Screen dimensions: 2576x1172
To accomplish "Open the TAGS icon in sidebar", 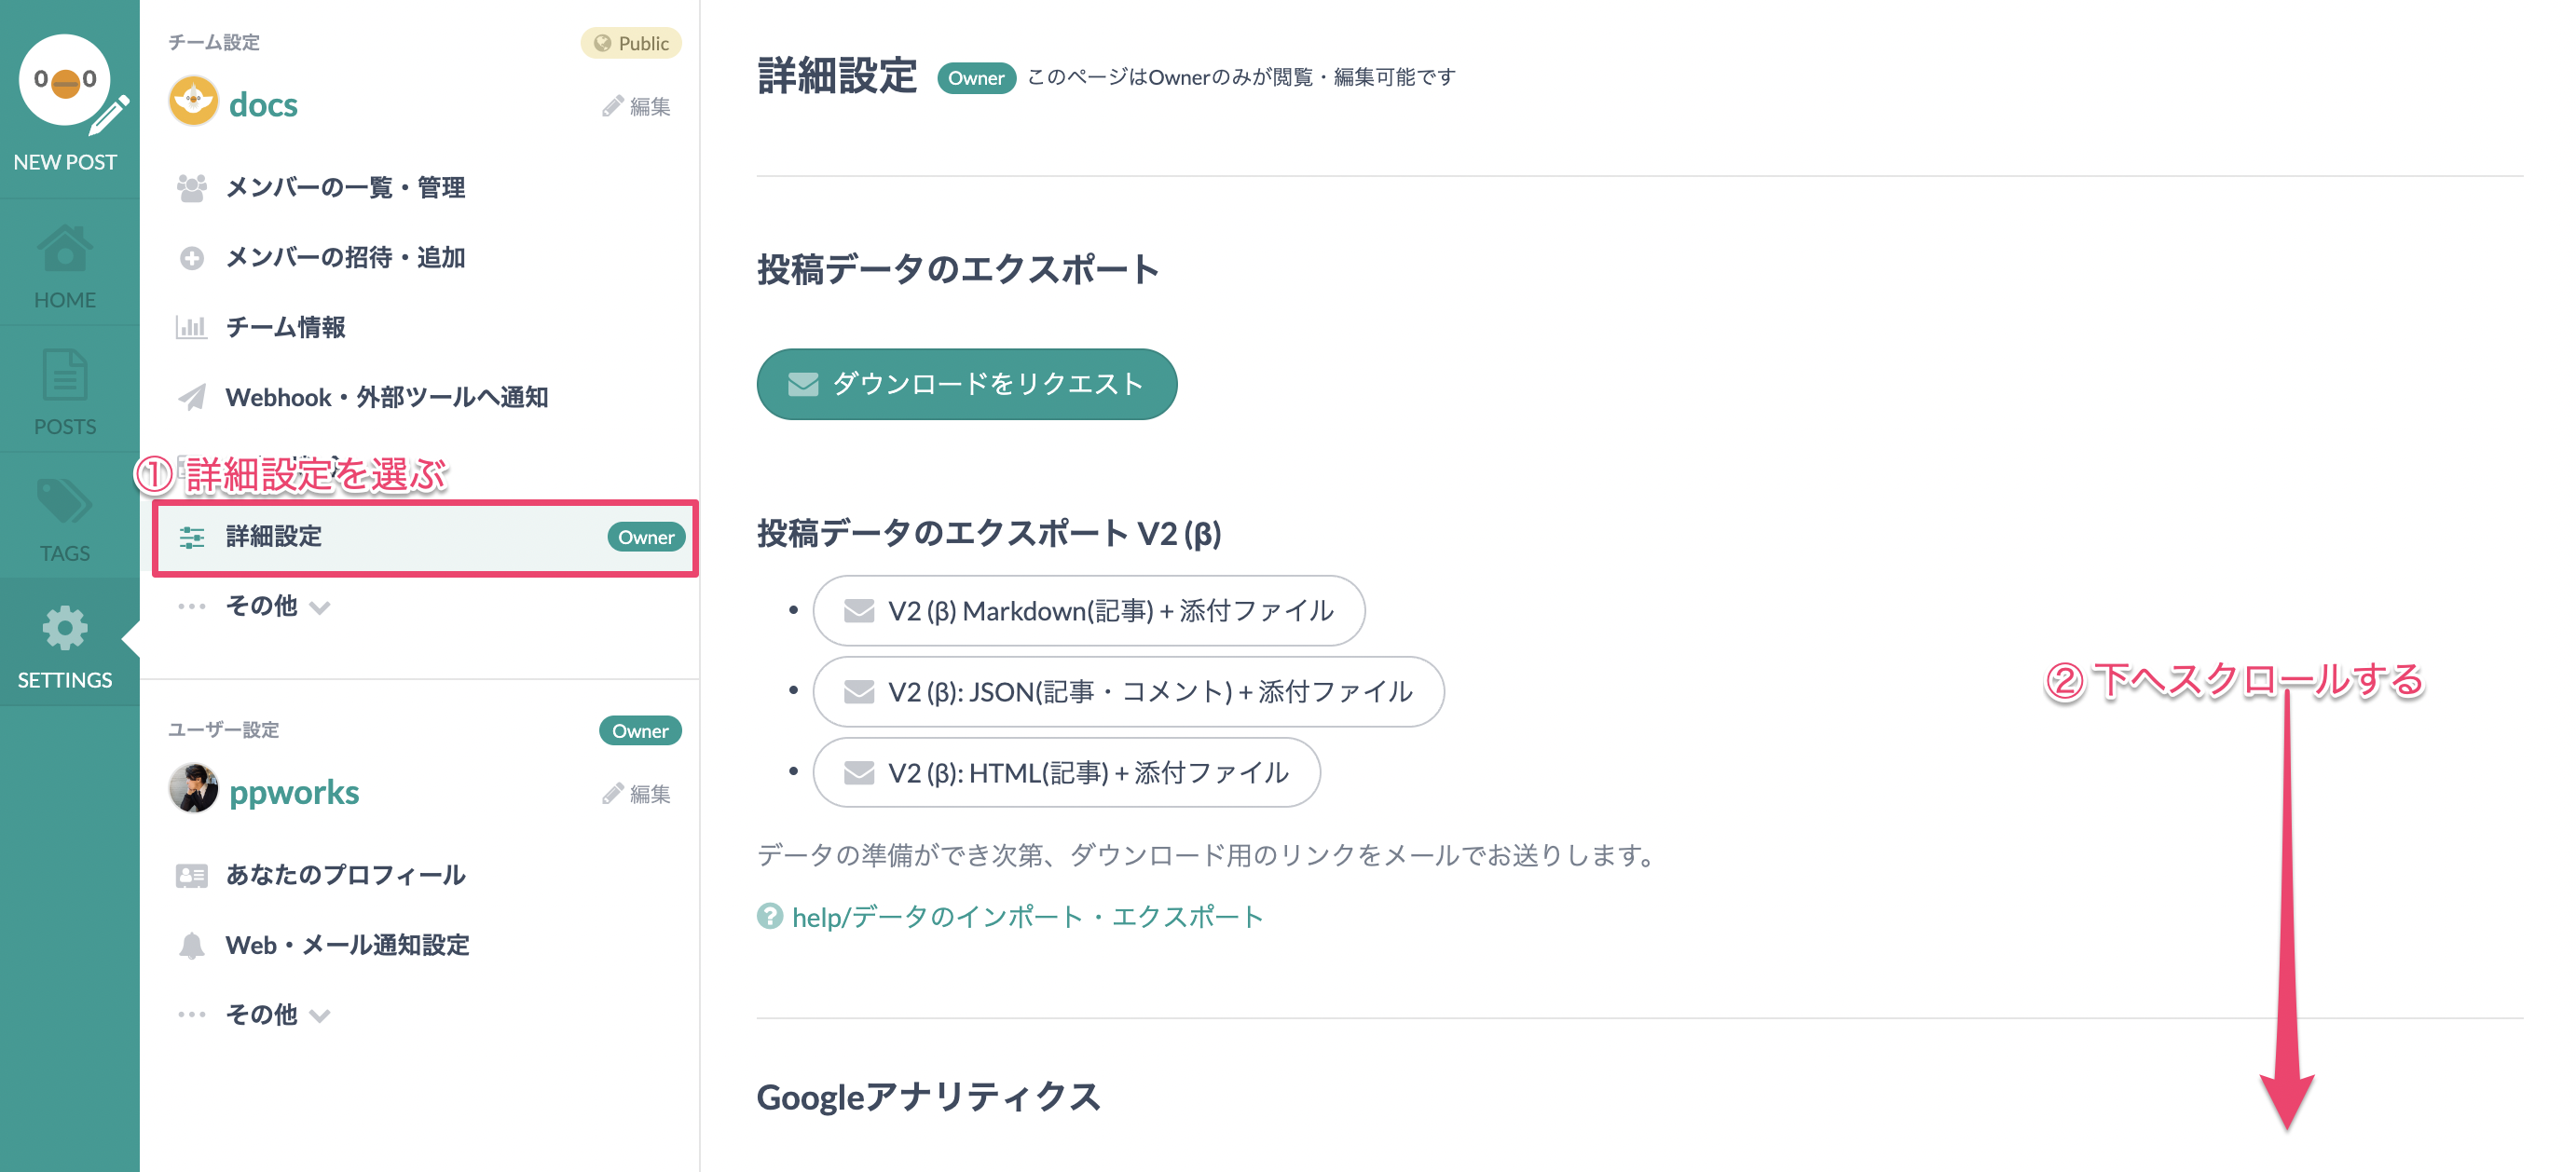I will (65, 502).
